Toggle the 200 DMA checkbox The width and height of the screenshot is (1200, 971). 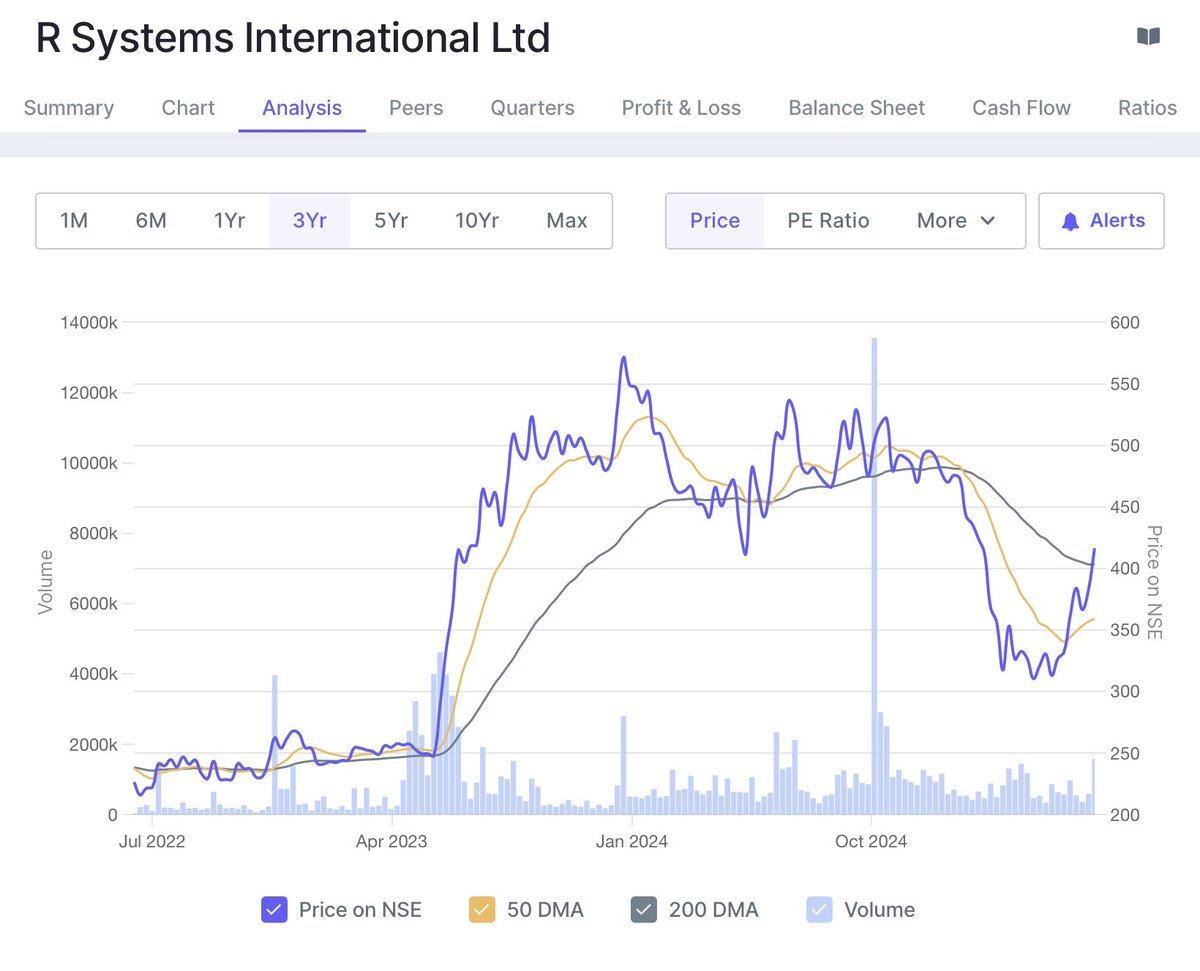tap(644, 910)
